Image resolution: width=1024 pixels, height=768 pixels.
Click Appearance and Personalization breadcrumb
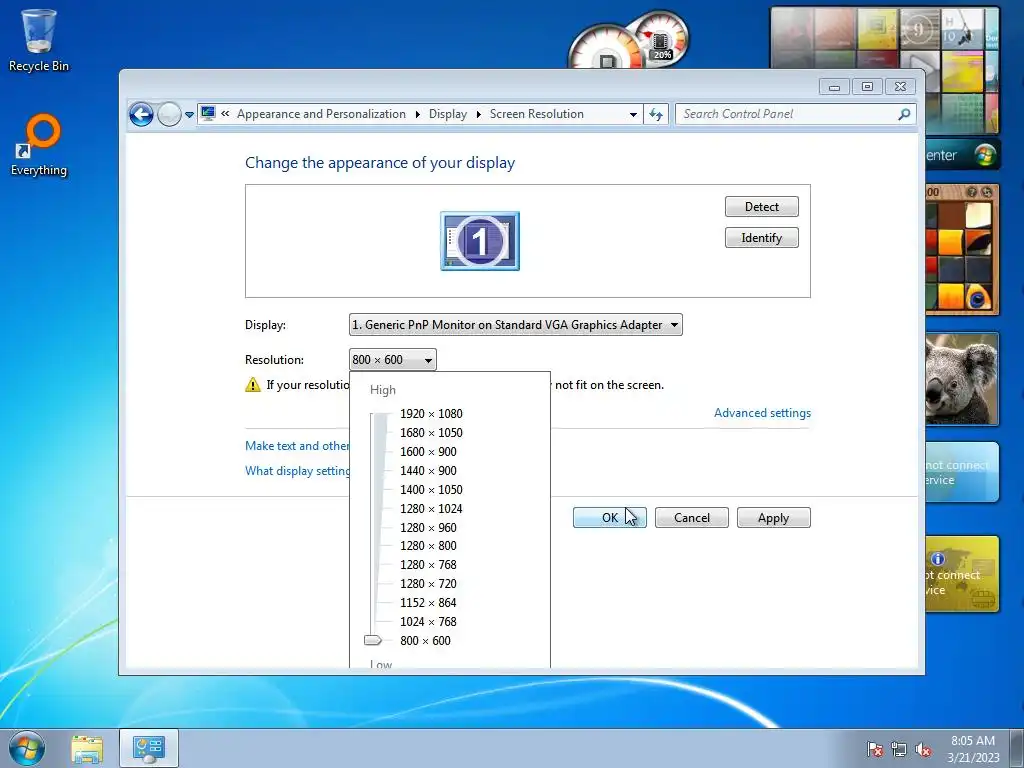pyautogui.click(x=321, y=114)
